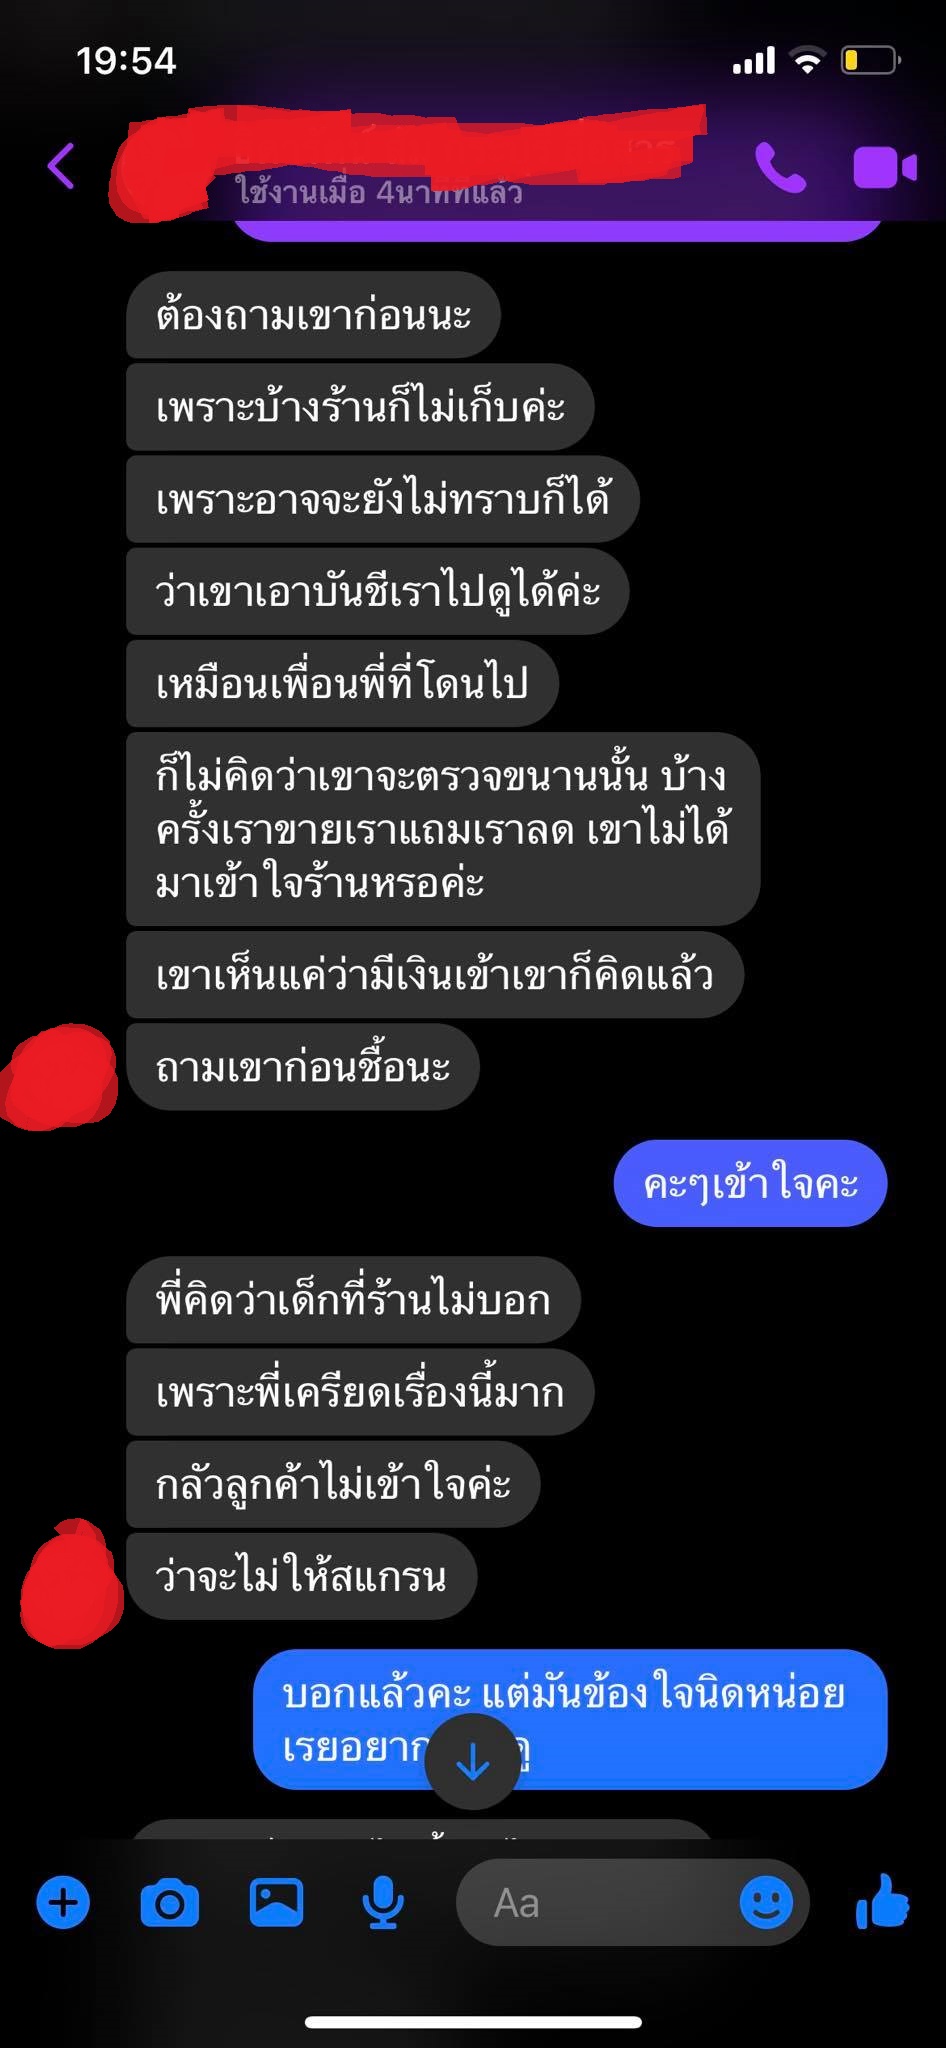This screenshot has height=2048, width=946.
Task: Start a voice call with phone icon
Action: (780, 167)
